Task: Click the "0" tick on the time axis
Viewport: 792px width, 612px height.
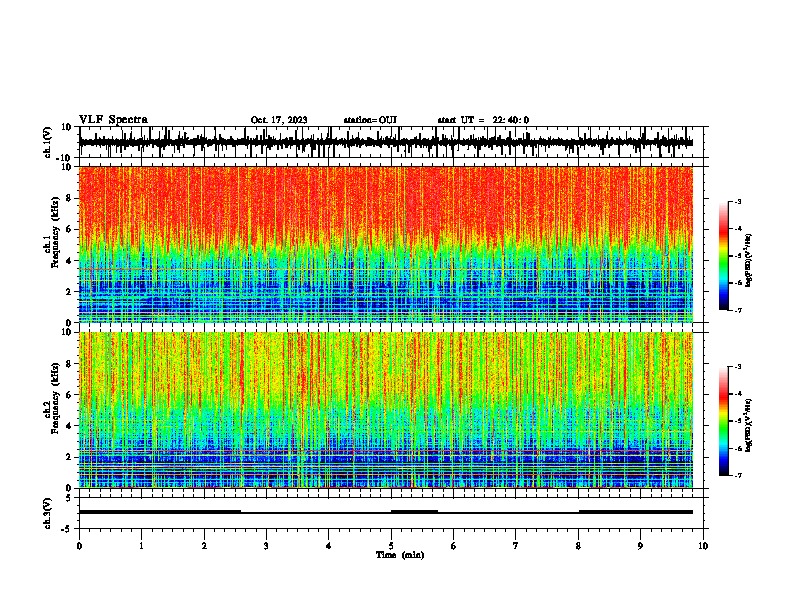Action: (x=79, y=546)
